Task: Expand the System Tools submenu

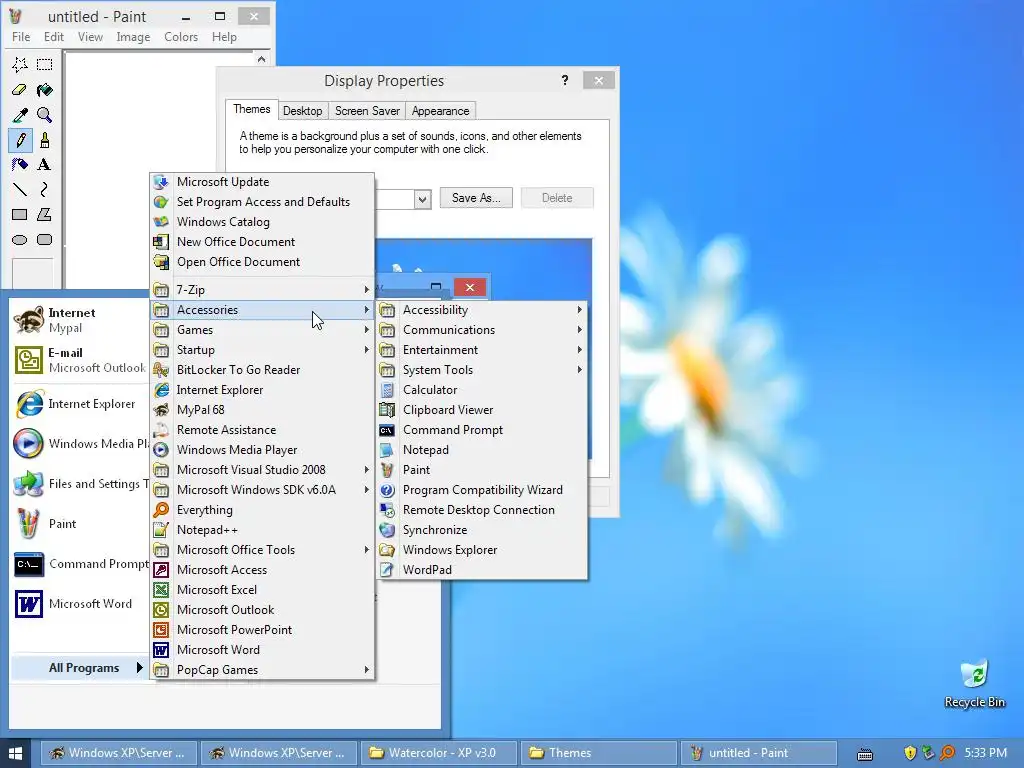Action: 482,370
